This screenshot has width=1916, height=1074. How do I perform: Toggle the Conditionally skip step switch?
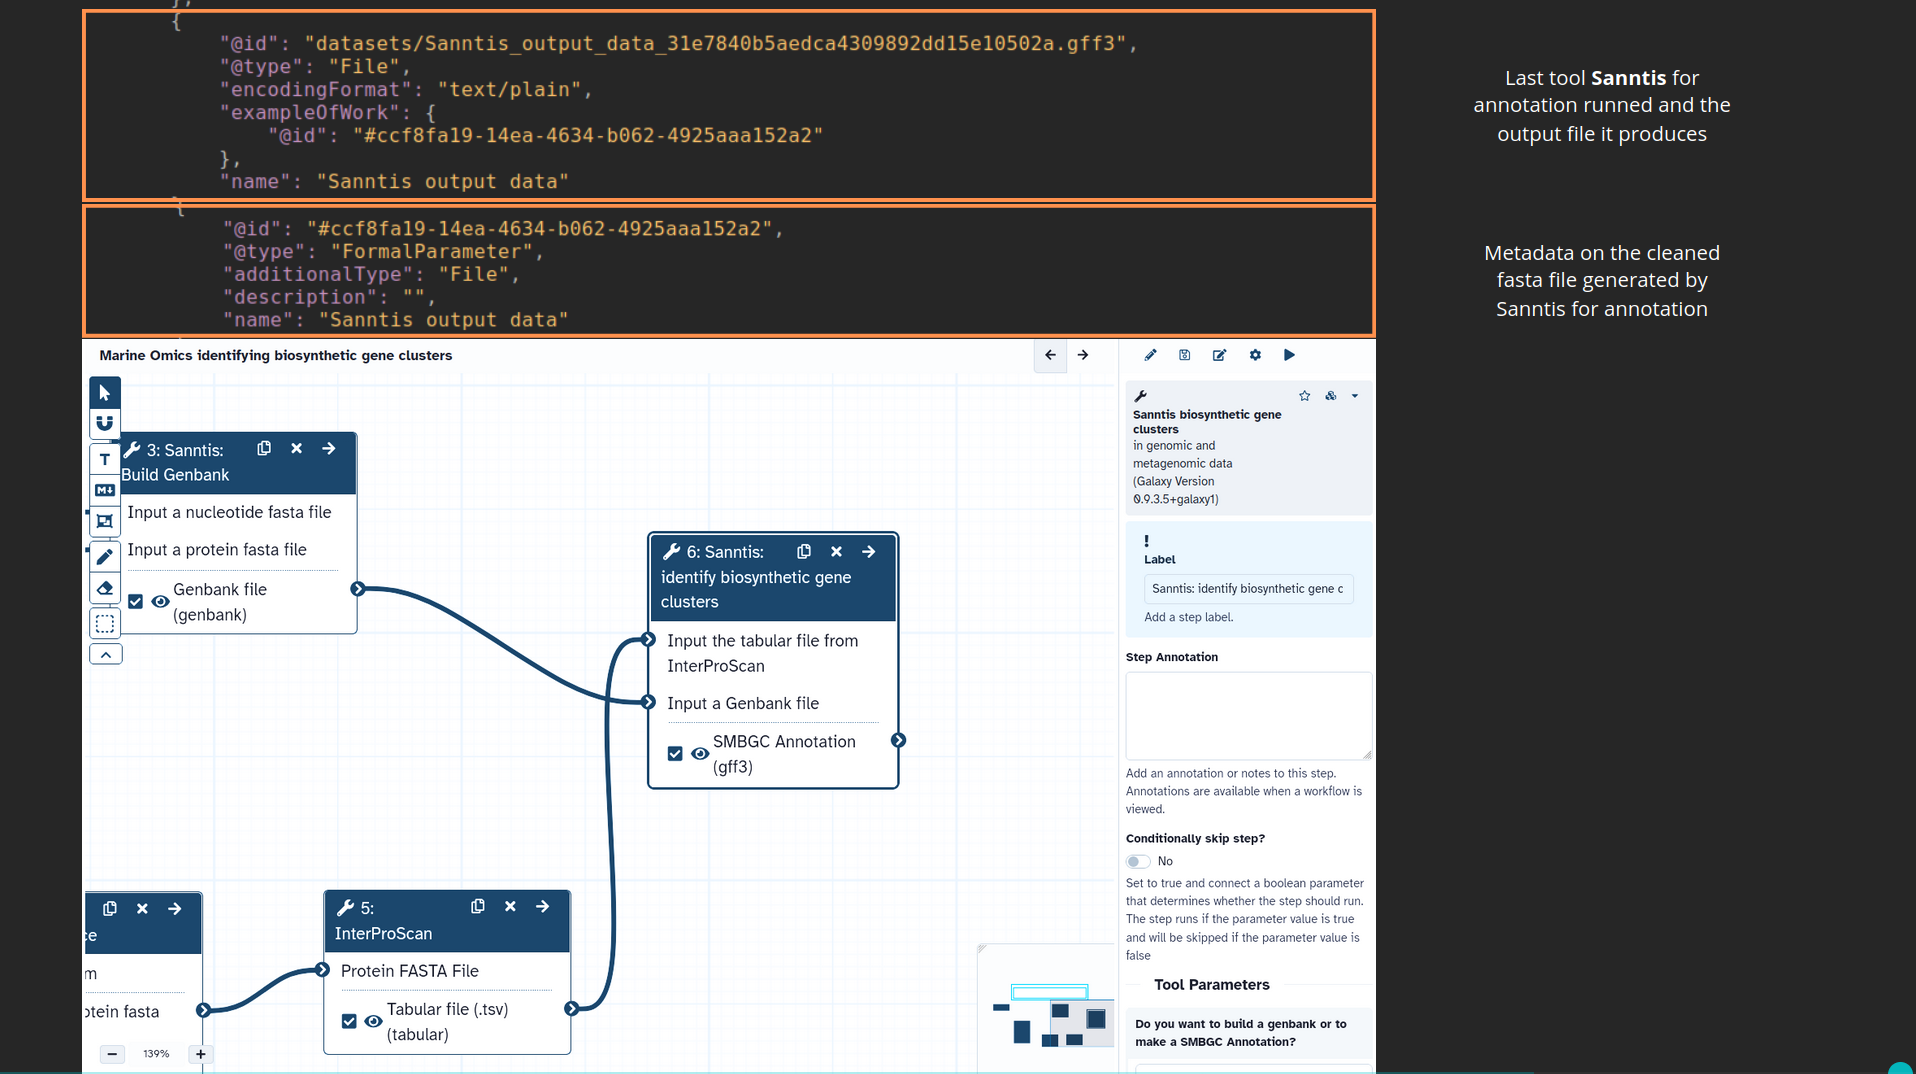(x=1138, y=862)
